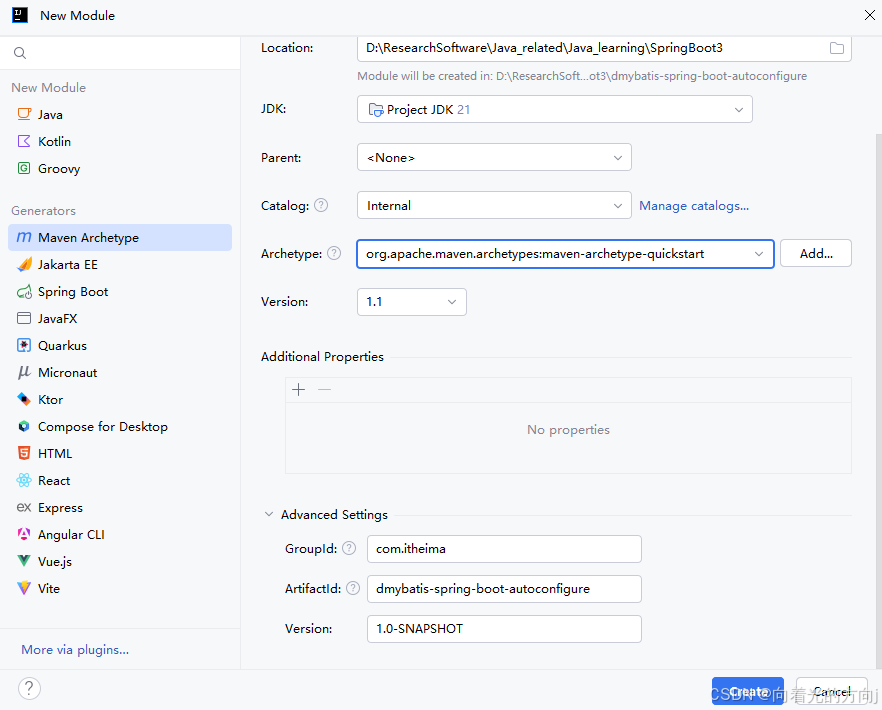Select Maven Archetype generator
Screen dimensions: 882x710
88,238
